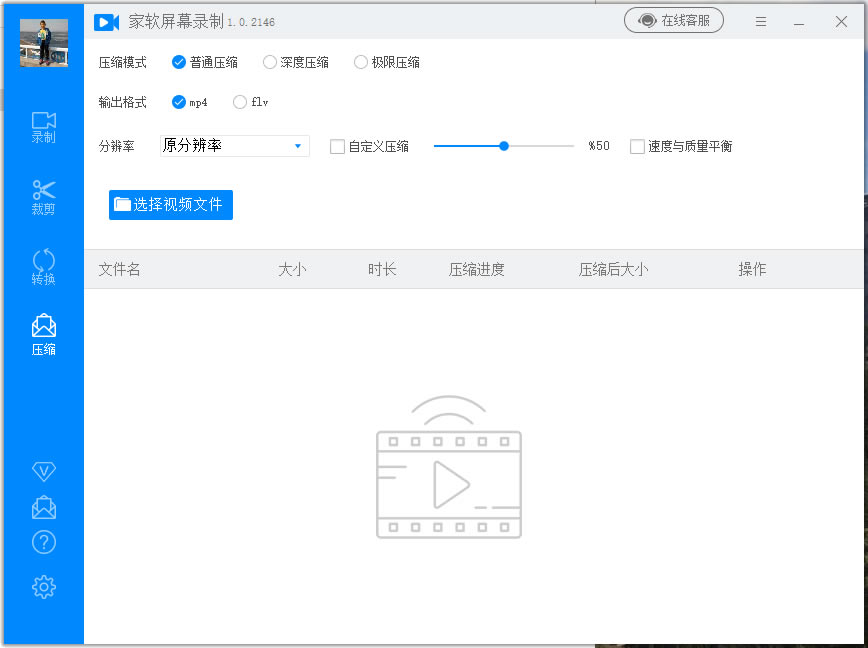Open the hamburger menu in title bar
This screenshot has height=648, width=868.
[761, 21]
